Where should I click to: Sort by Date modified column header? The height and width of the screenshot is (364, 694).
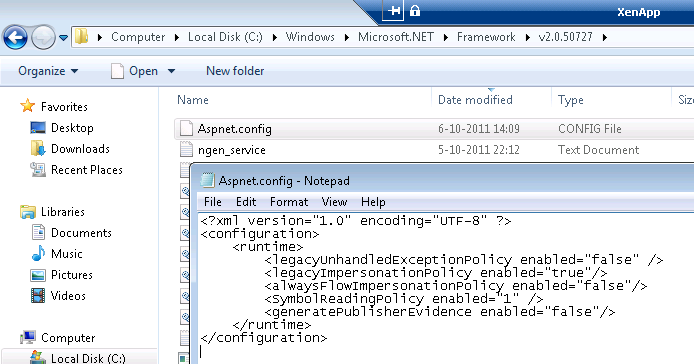coord(475,100)
